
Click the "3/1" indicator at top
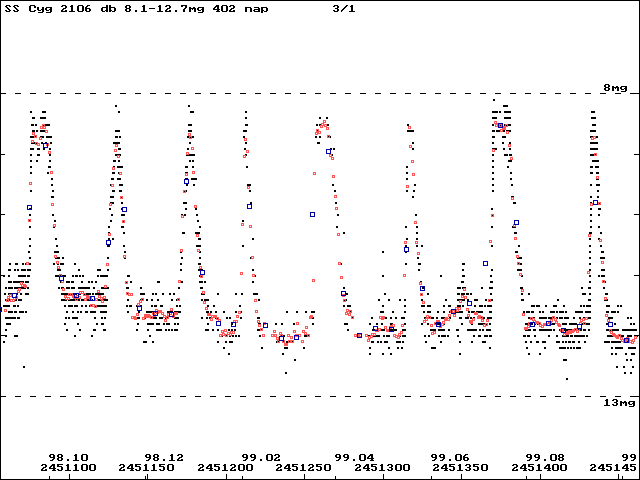coord(344,9)
